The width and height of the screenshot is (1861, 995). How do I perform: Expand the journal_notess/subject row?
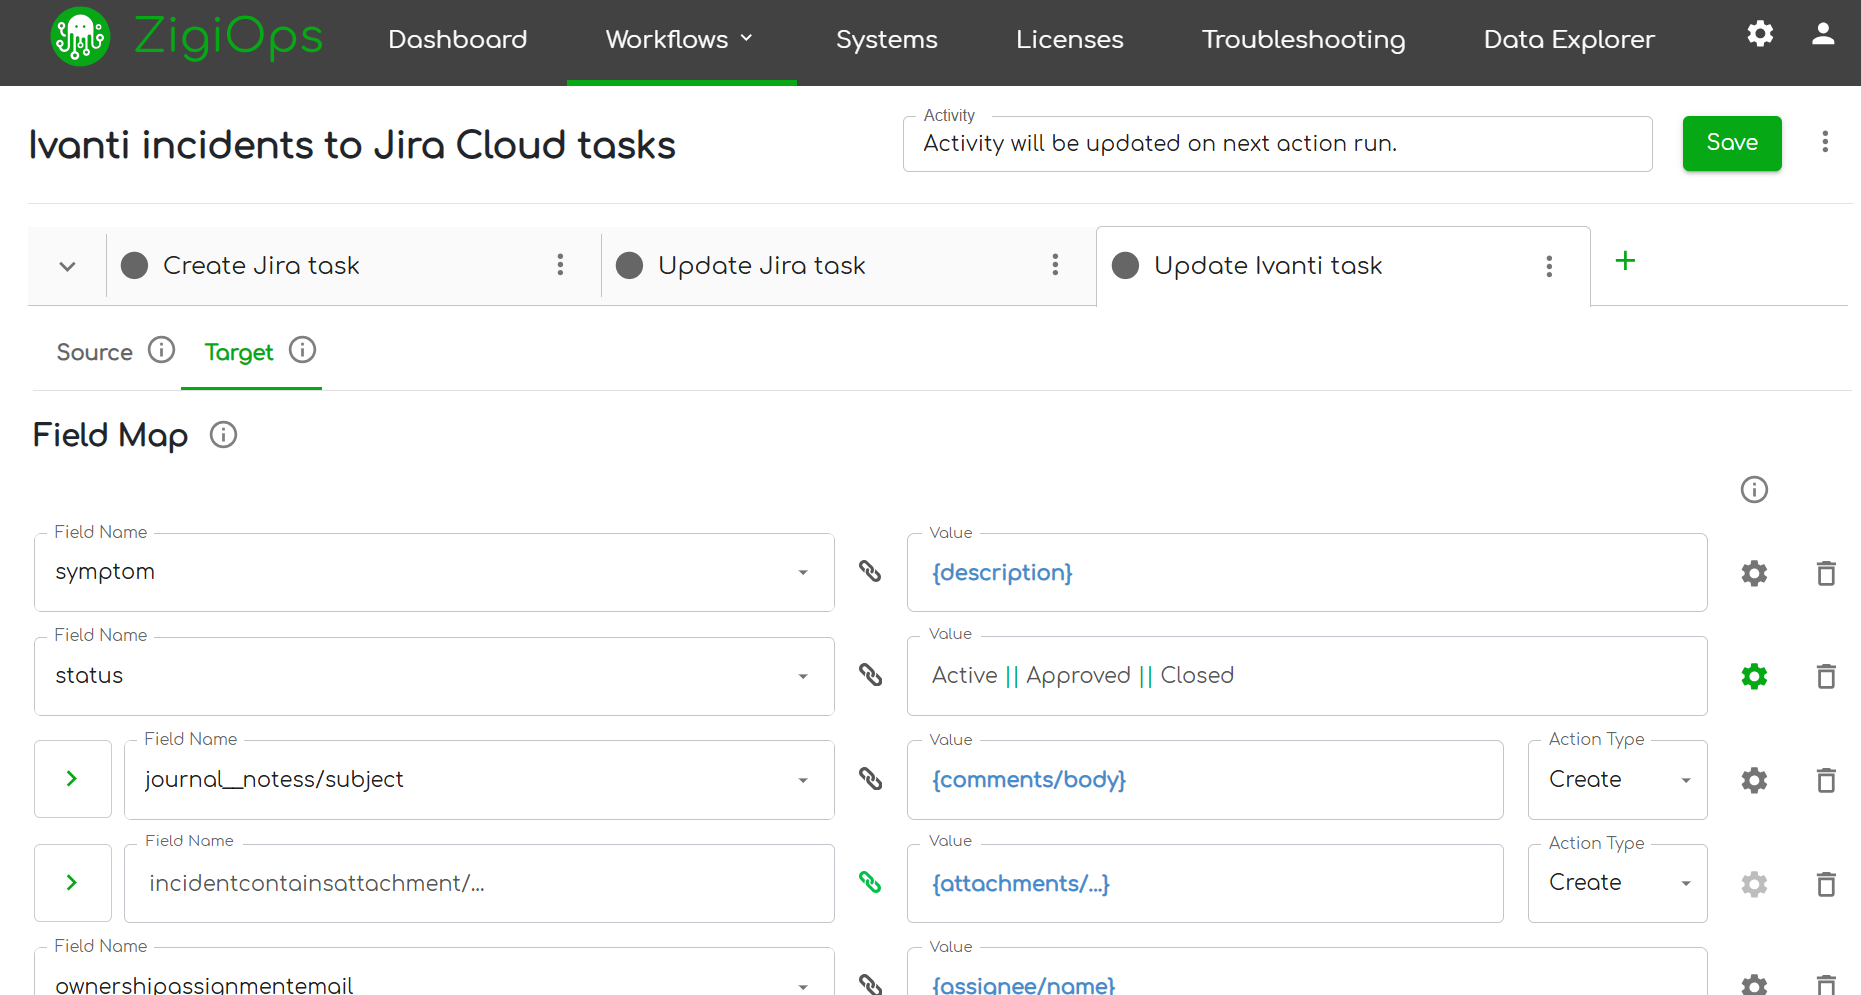(72, 779)
